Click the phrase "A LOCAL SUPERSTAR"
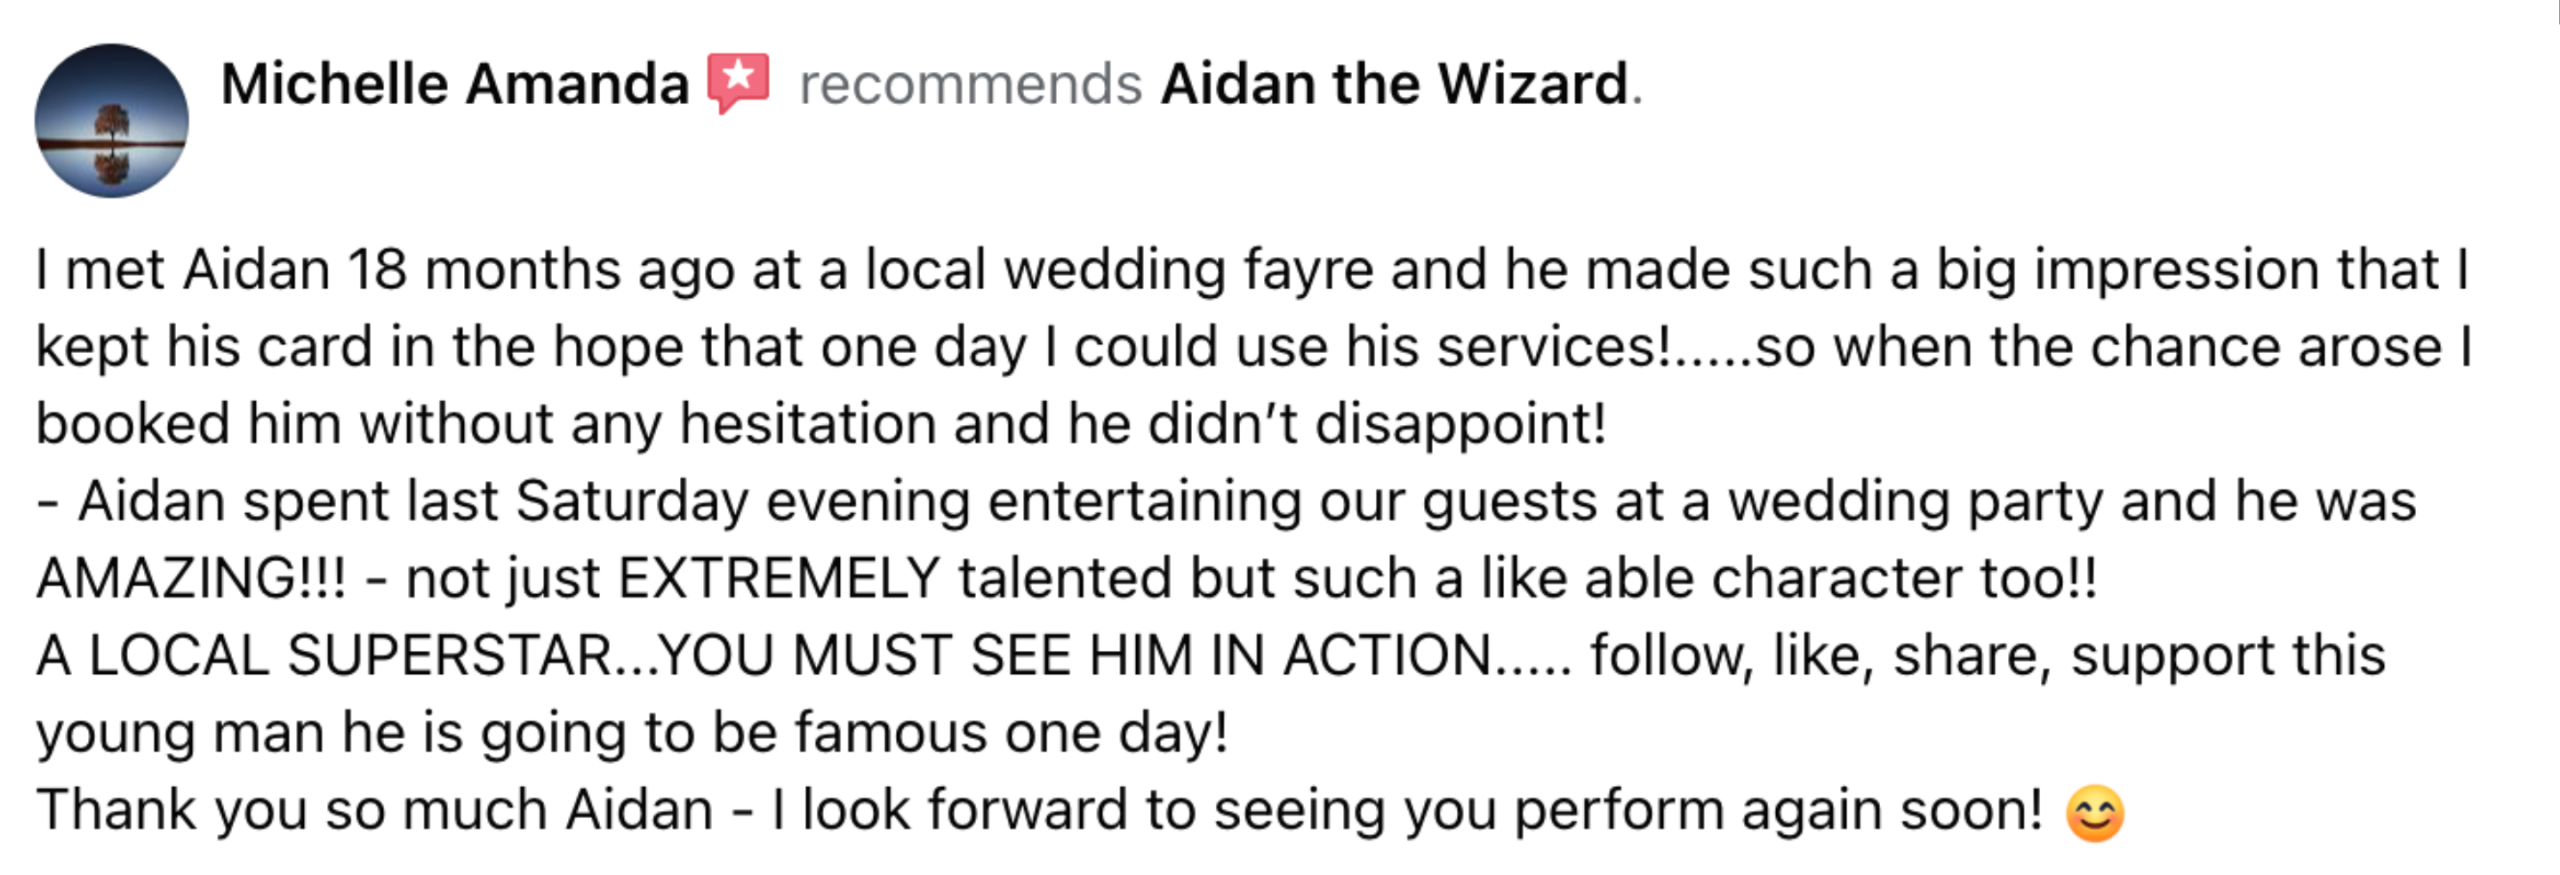Viewport: 2560px width, 875px height. [323, 656]
